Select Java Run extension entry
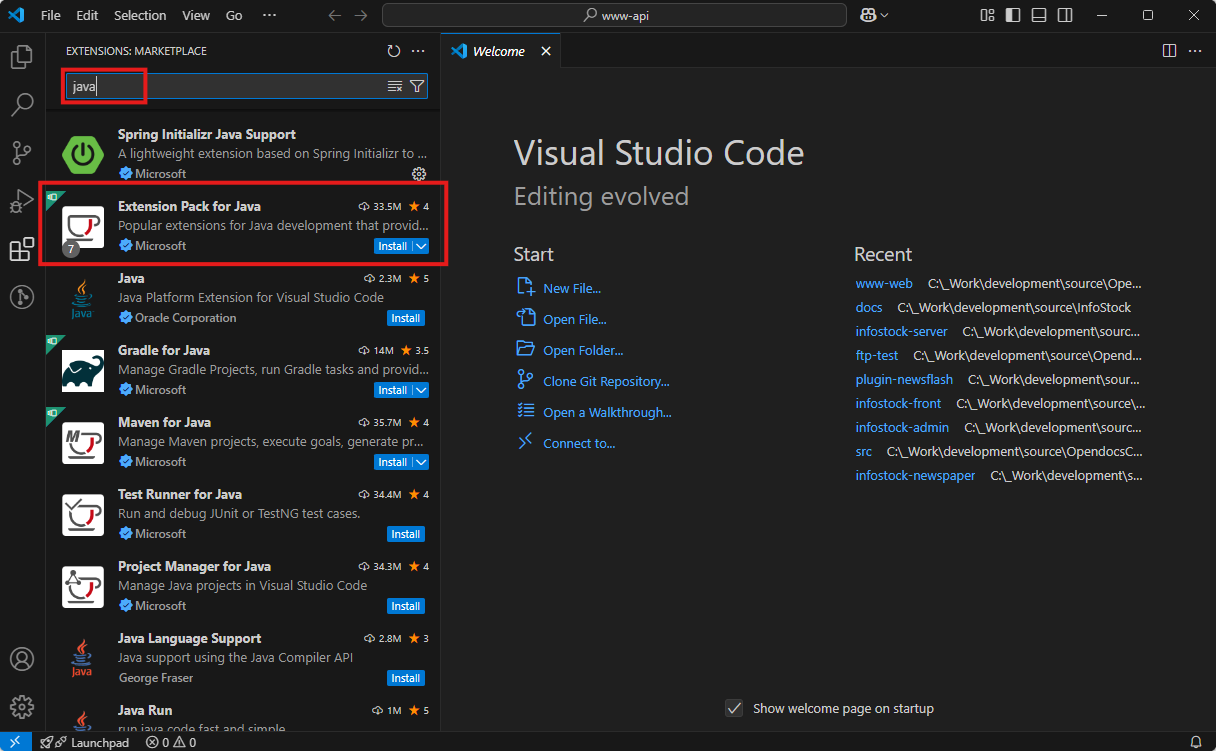This screenshot has width=1216, height=751. (242, 718)
